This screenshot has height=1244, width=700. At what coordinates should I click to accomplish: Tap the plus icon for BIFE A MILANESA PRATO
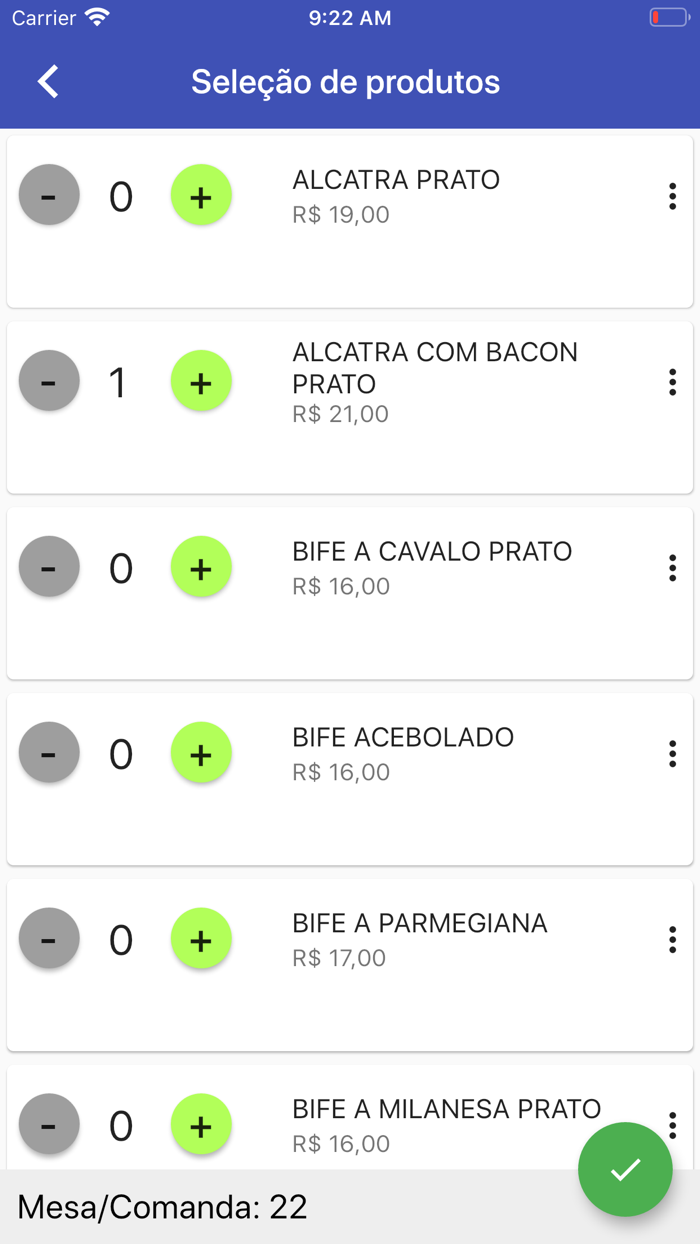coord(201,1124)
